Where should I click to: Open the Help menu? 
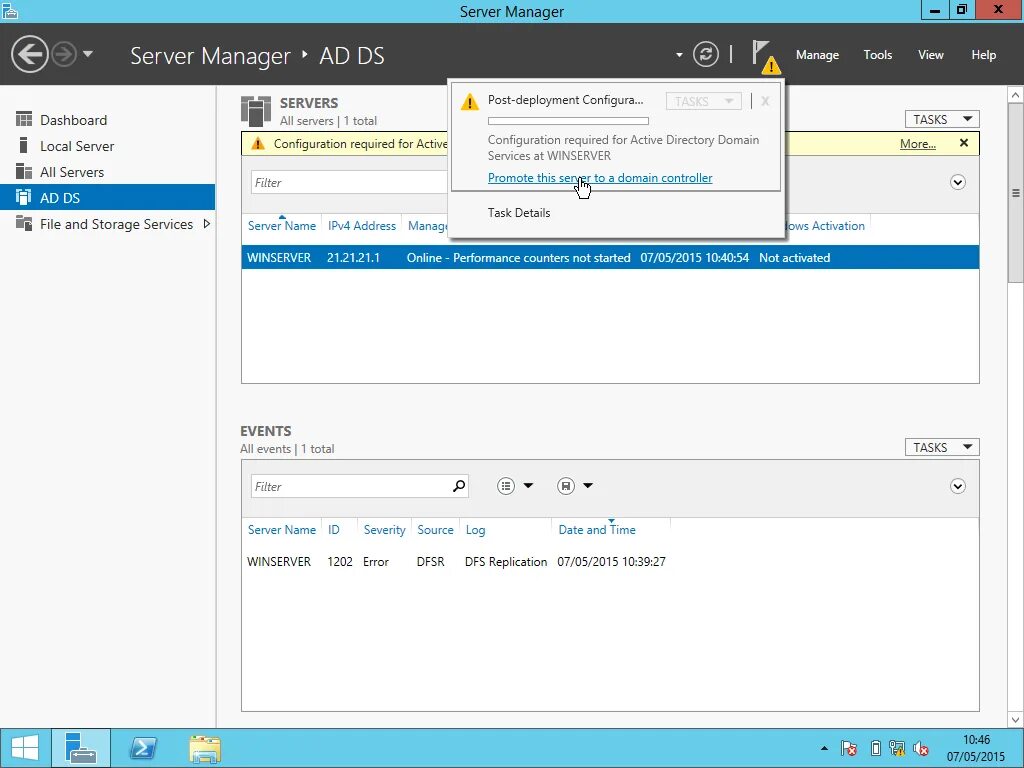pyautogui.click(x=983, y=55)
